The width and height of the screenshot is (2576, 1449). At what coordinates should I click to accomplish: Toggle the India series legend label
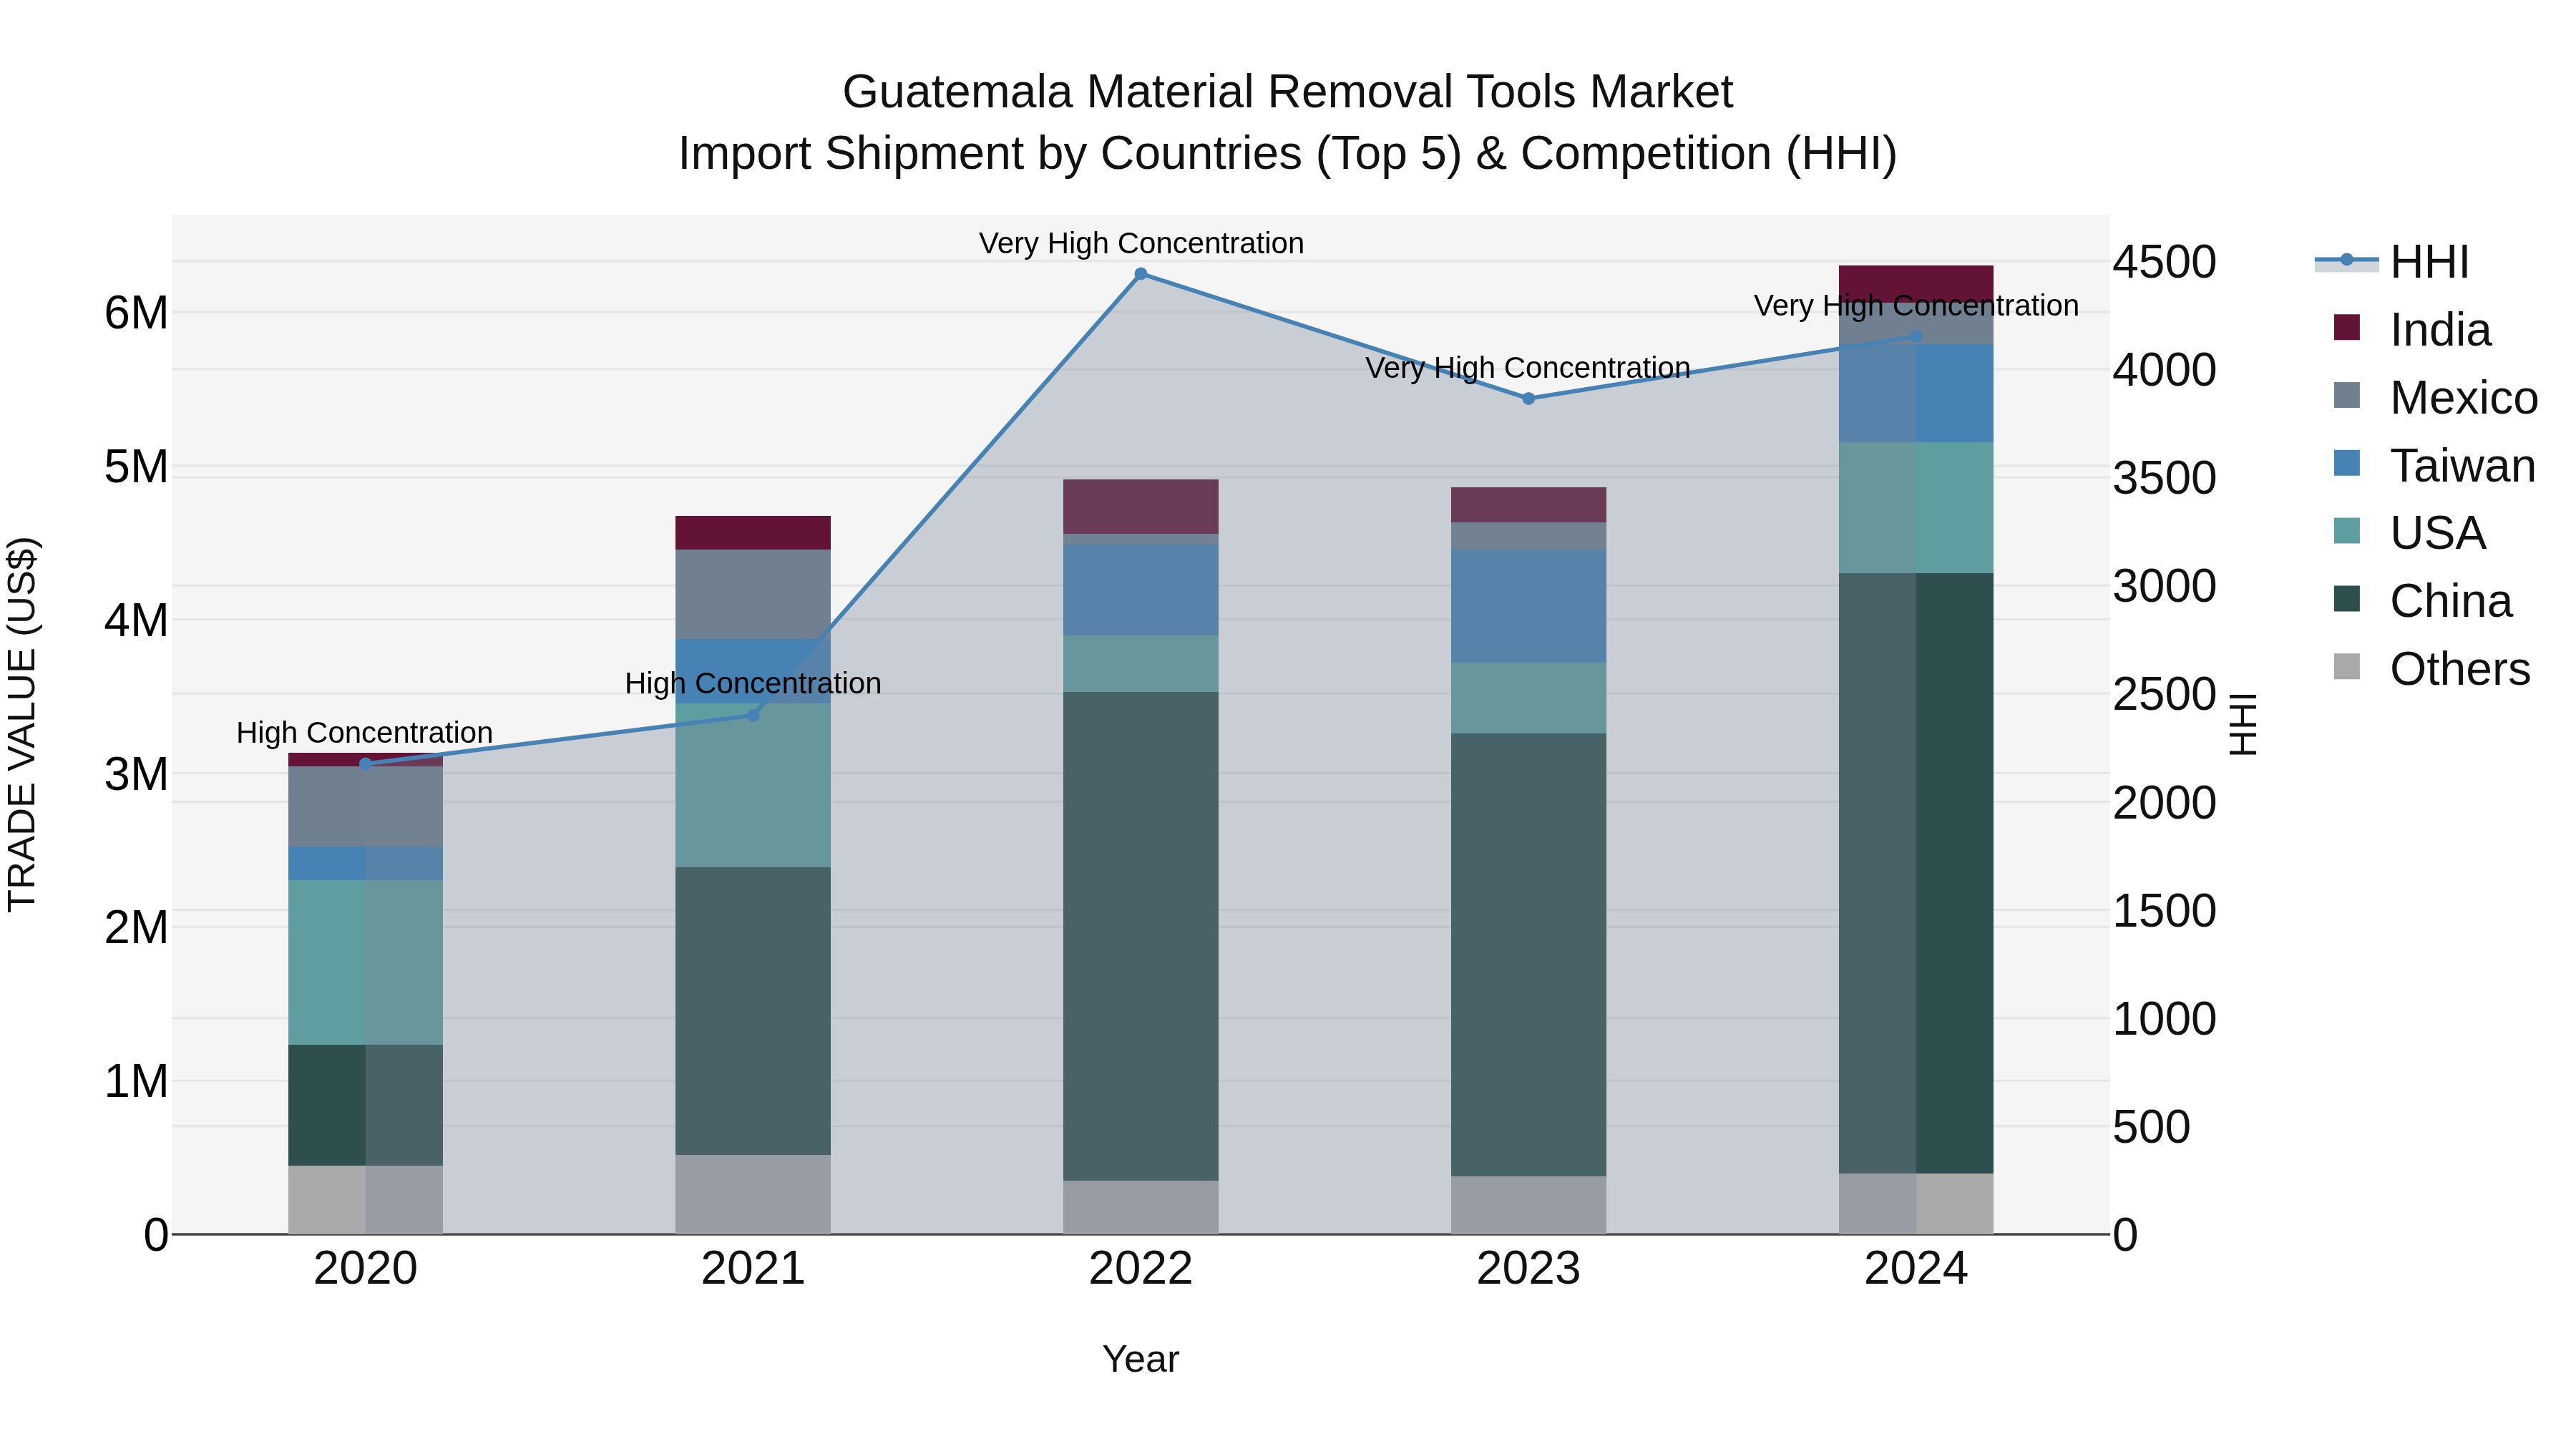pyautogui.click(x=2440, y=330)
